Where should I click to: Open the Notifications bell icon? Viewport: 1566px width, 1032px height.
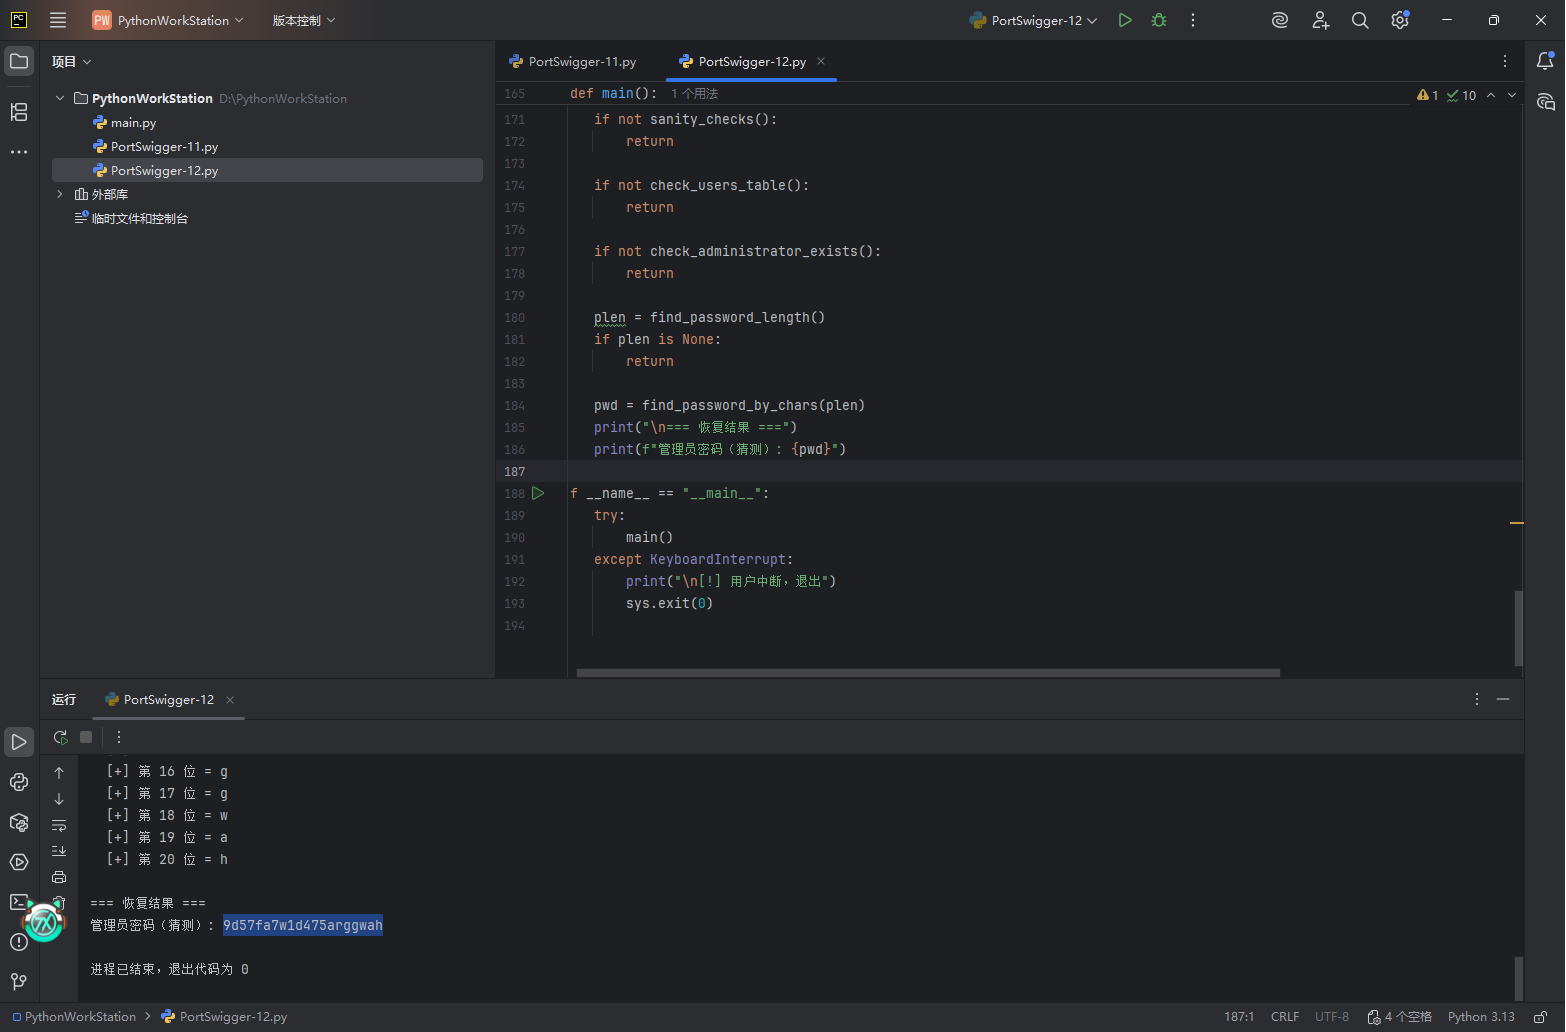1545,62
